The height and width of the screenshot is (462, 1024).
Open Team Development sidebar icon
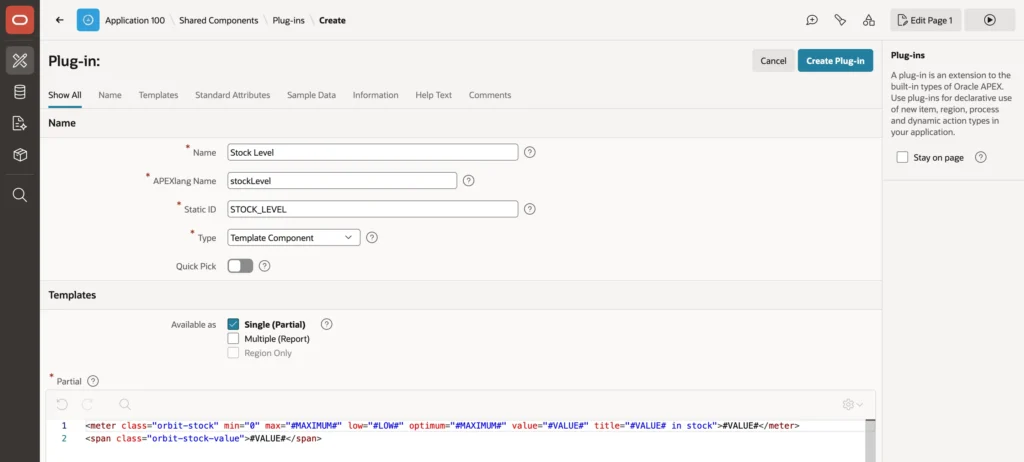click(x=20, y=124)
